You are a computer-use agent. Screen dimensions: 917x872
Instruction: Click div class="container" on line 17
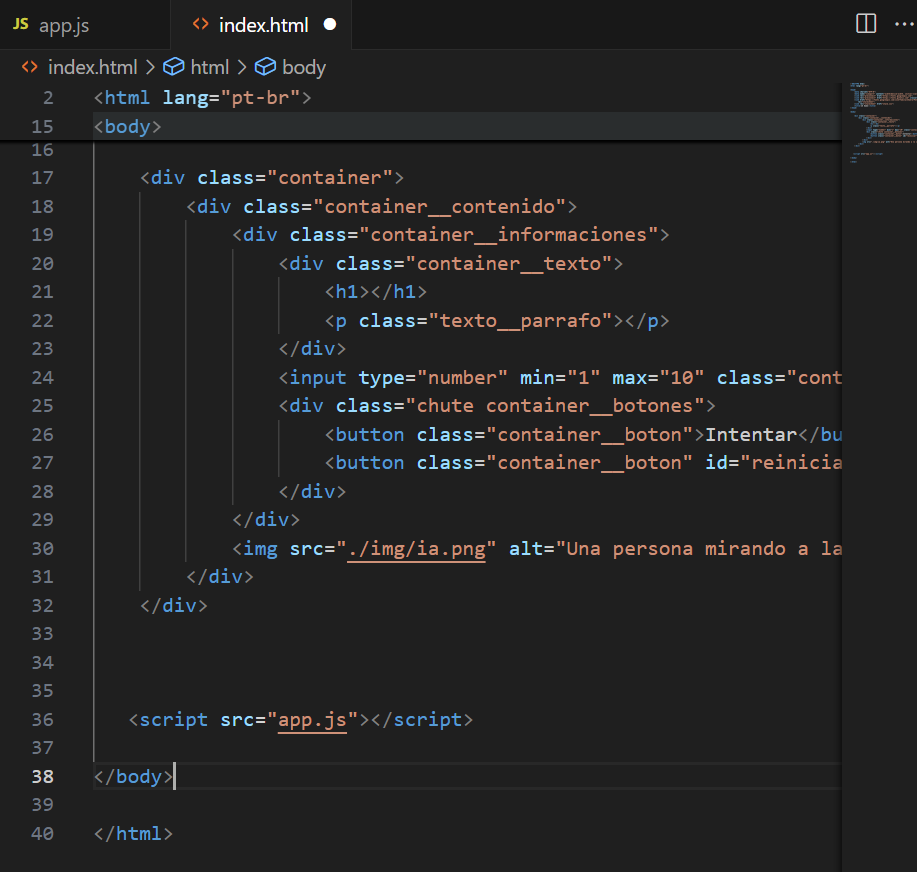coord(272,178)
